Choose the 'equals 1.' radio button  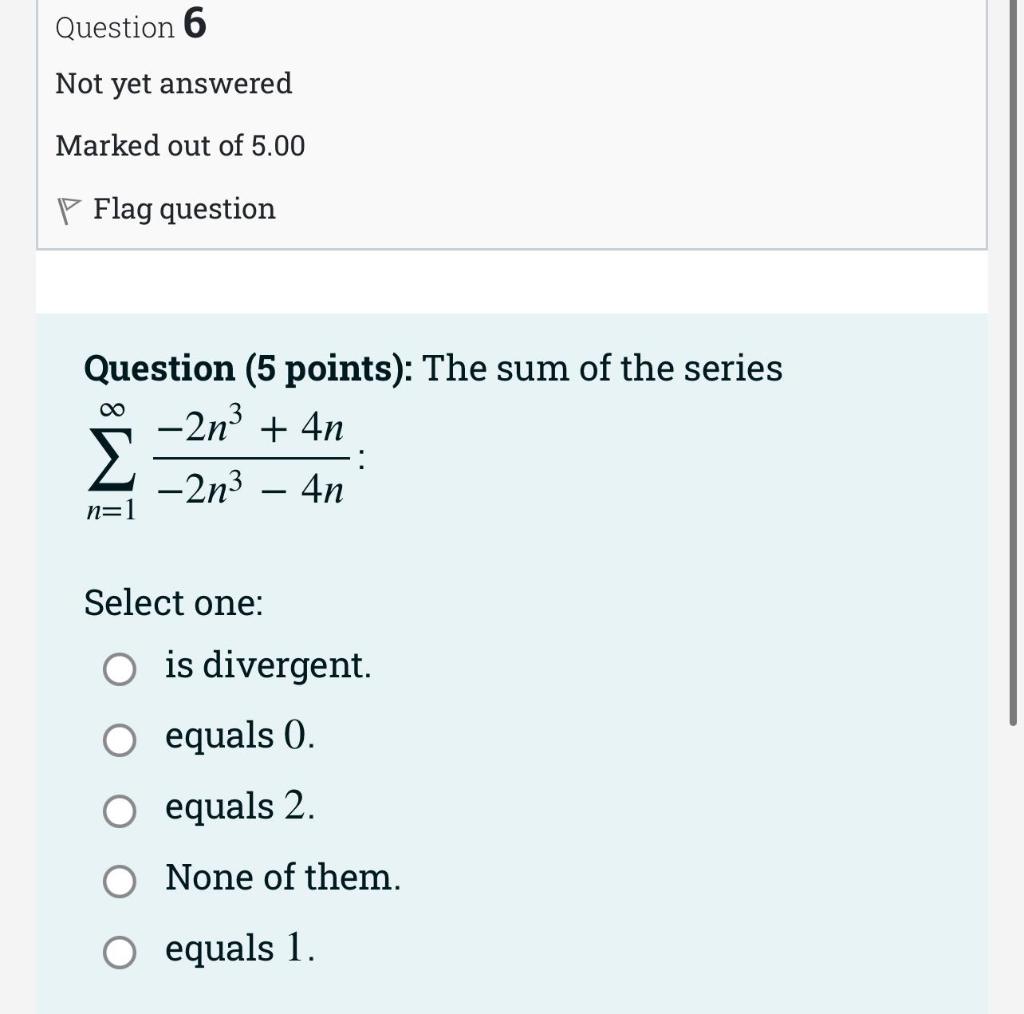coord(120,952)
